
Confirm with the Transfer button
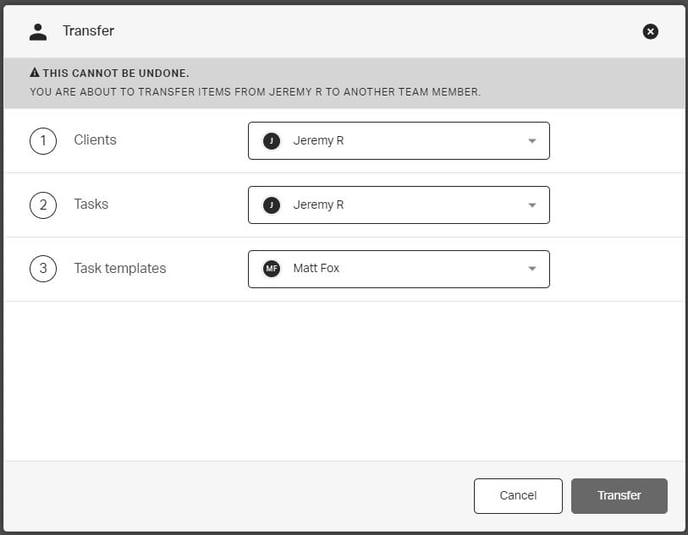coord(619,496)
